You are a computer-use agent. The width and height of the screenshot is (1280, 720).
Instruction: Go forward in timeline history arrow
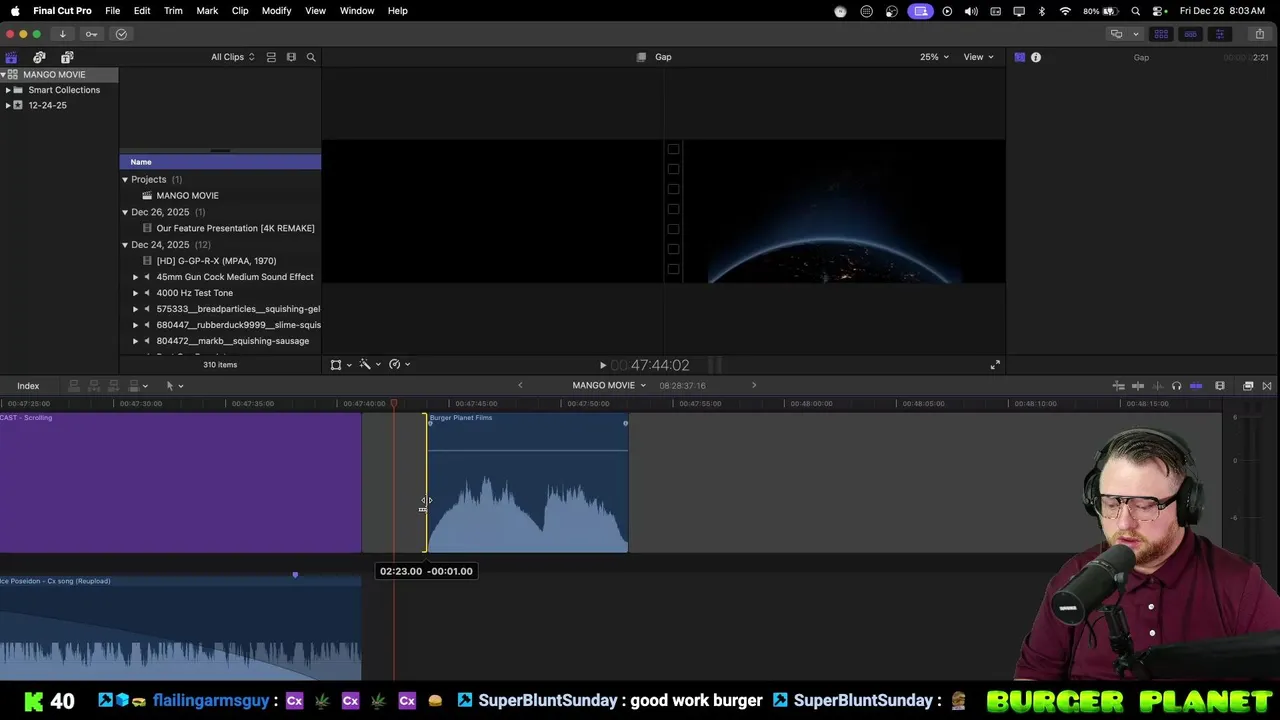click(754, 386)
